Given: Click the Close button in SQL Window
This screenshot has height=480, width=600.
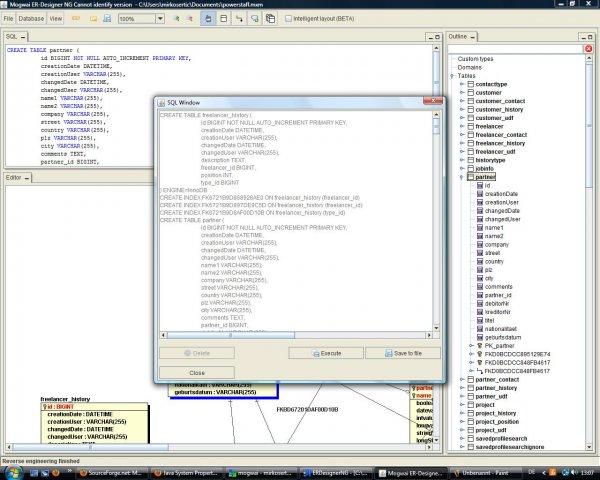Looking at the screenshot, I should point(197,372).
